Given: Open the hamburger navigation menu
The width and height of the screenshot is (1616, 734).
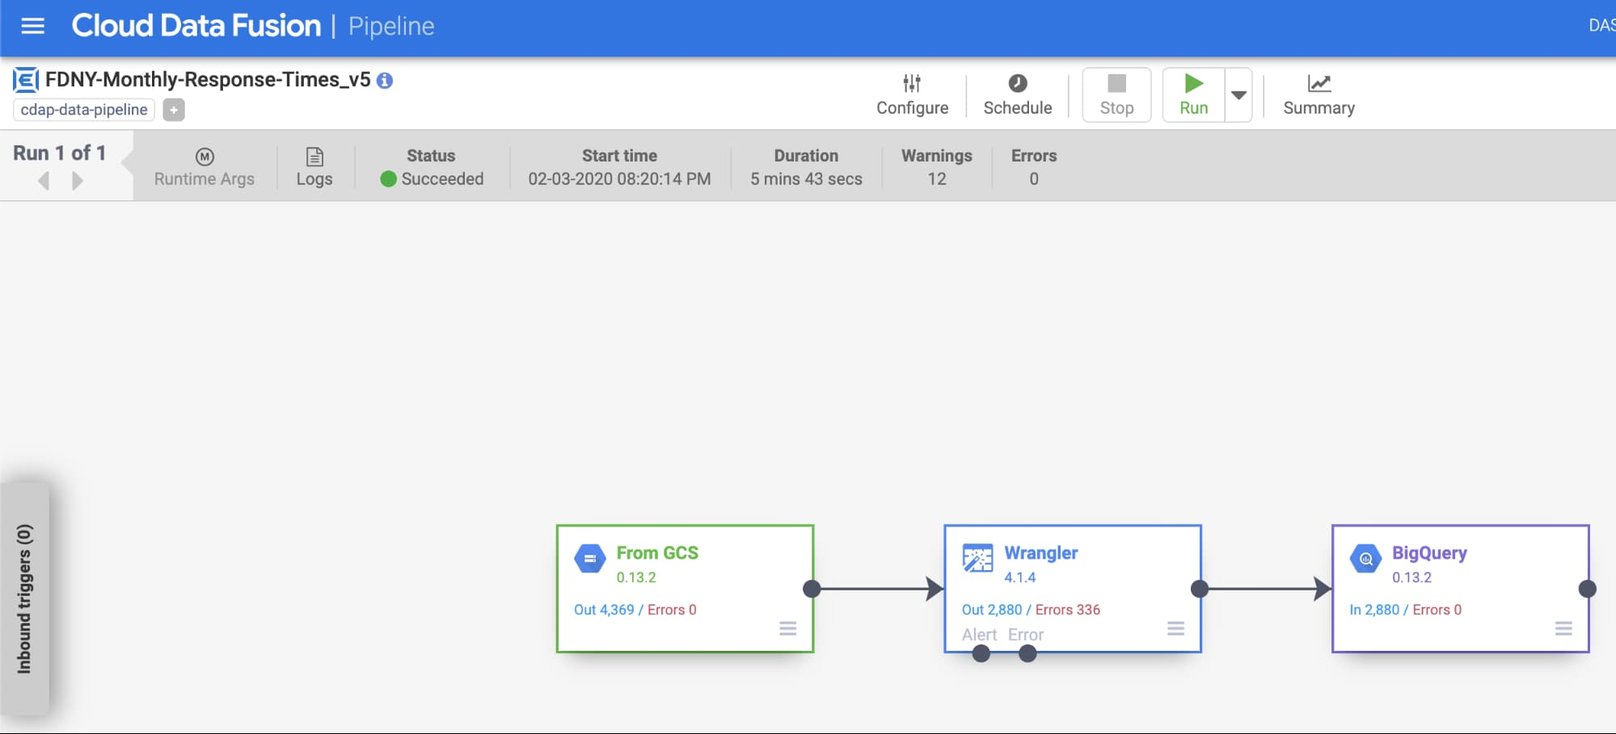Looking at the screenshot, I should pos(33,26).
